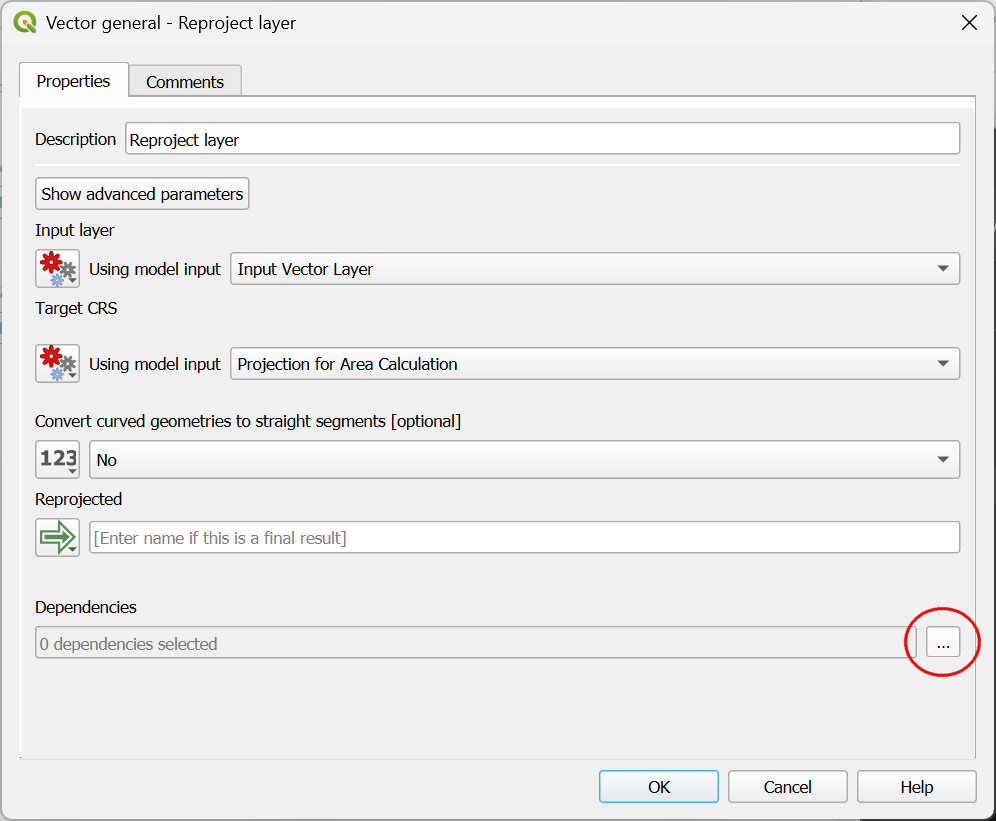
Task: Click the Input layer model input source icon
Action: 57,269
